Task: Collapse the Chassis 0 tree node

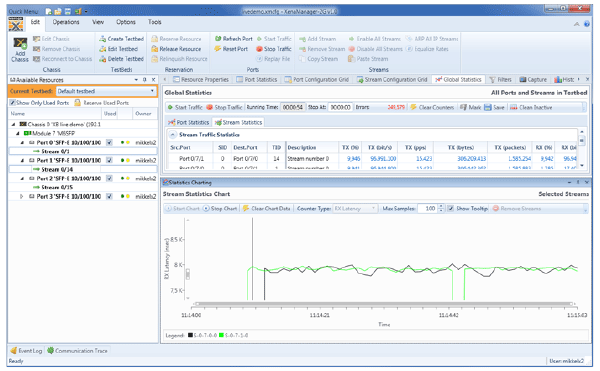Action: point(14,124)
